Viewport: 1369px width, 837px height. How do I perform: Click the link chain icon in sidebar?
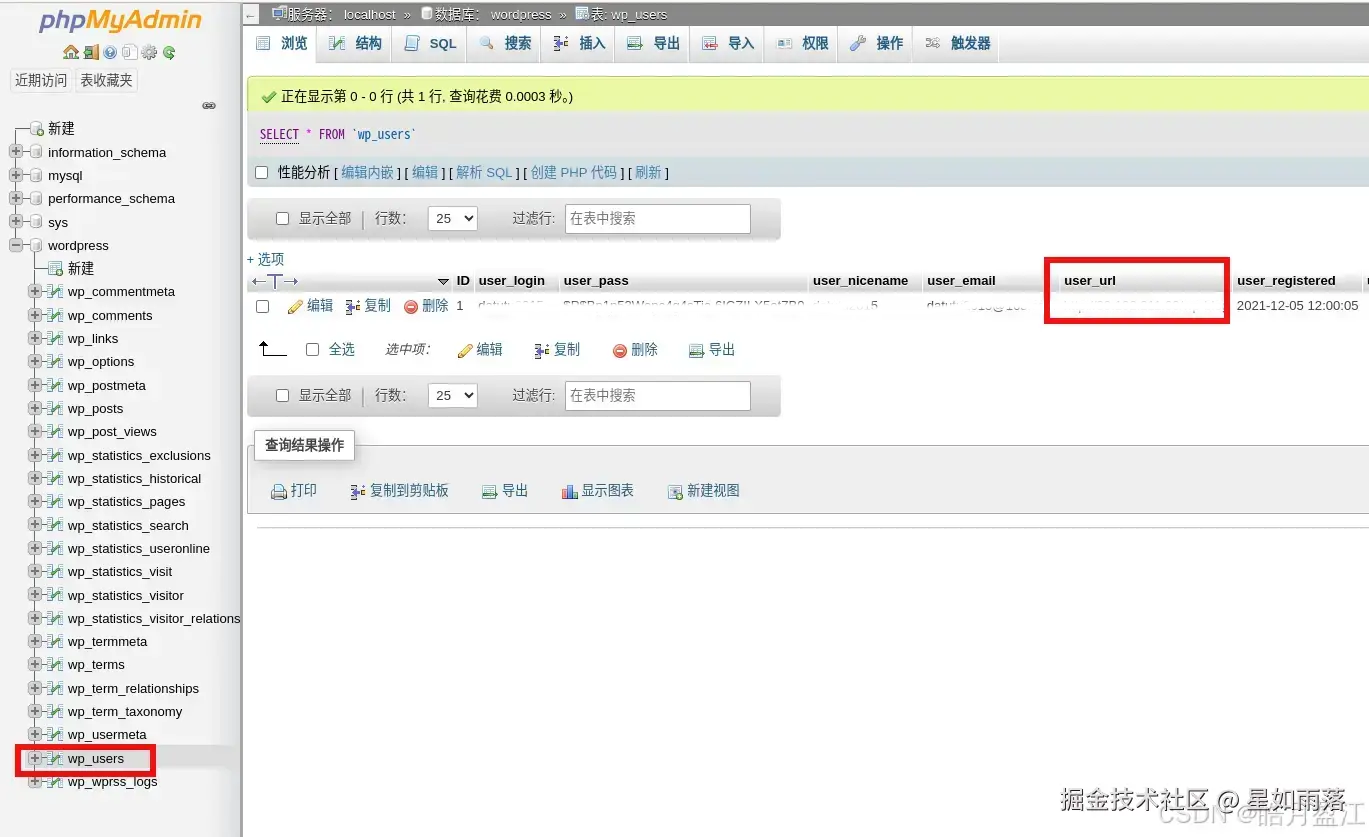(209, 105)
